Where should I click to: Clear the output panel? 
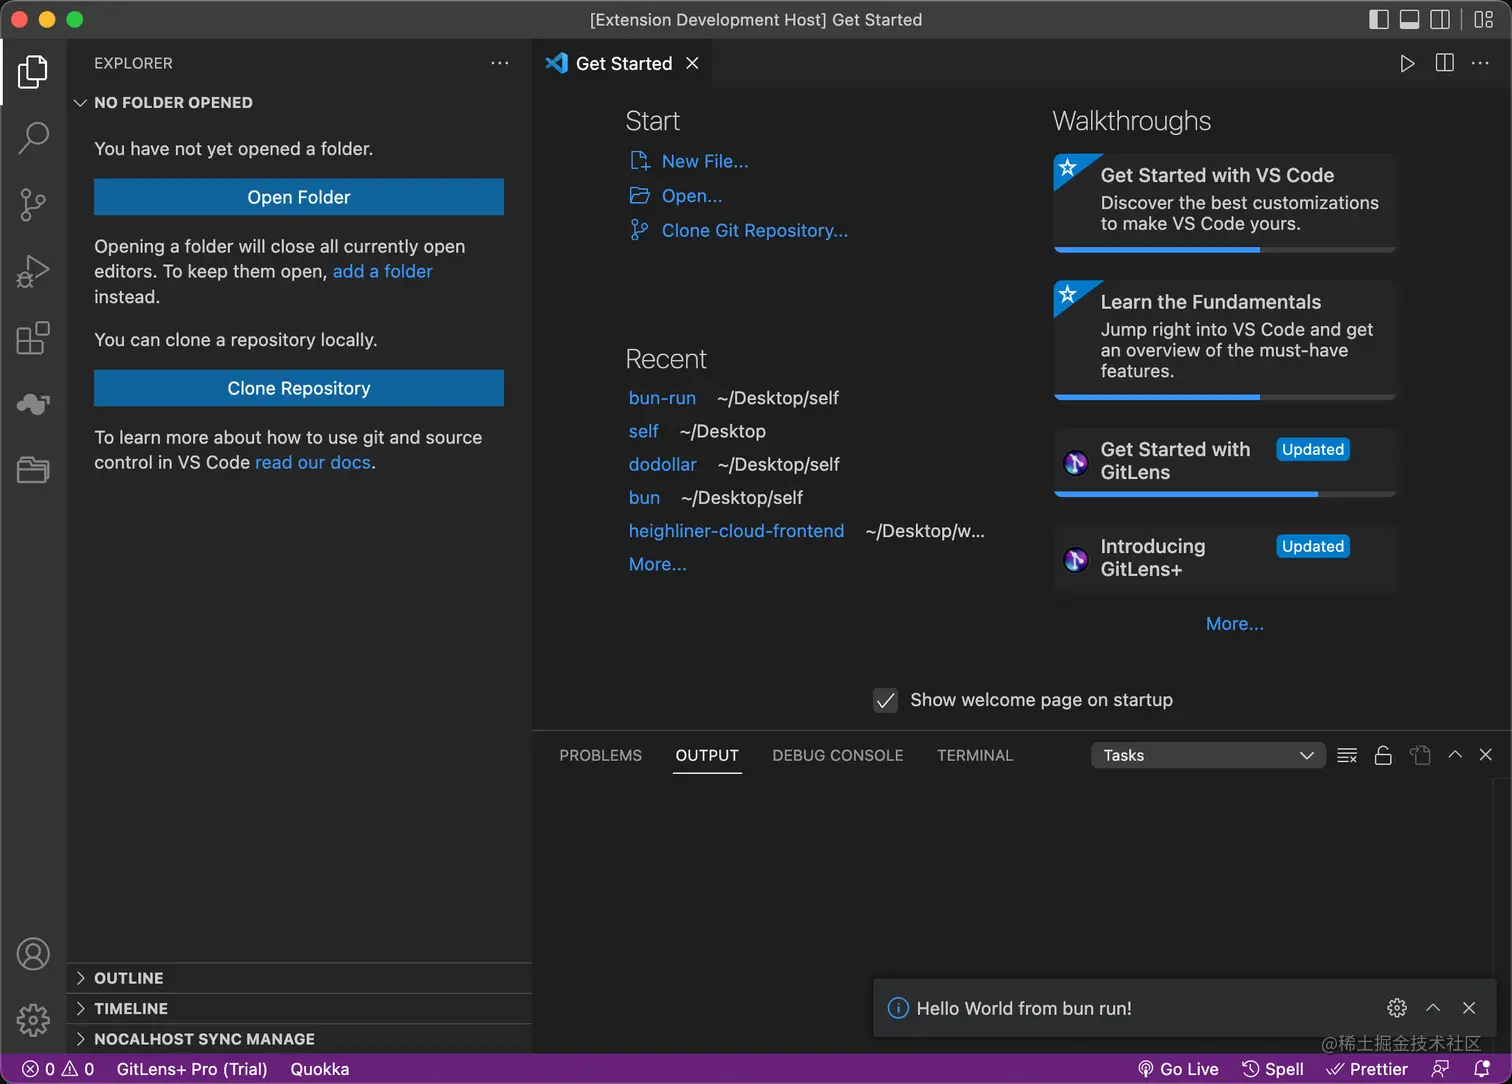[1347, 755]
